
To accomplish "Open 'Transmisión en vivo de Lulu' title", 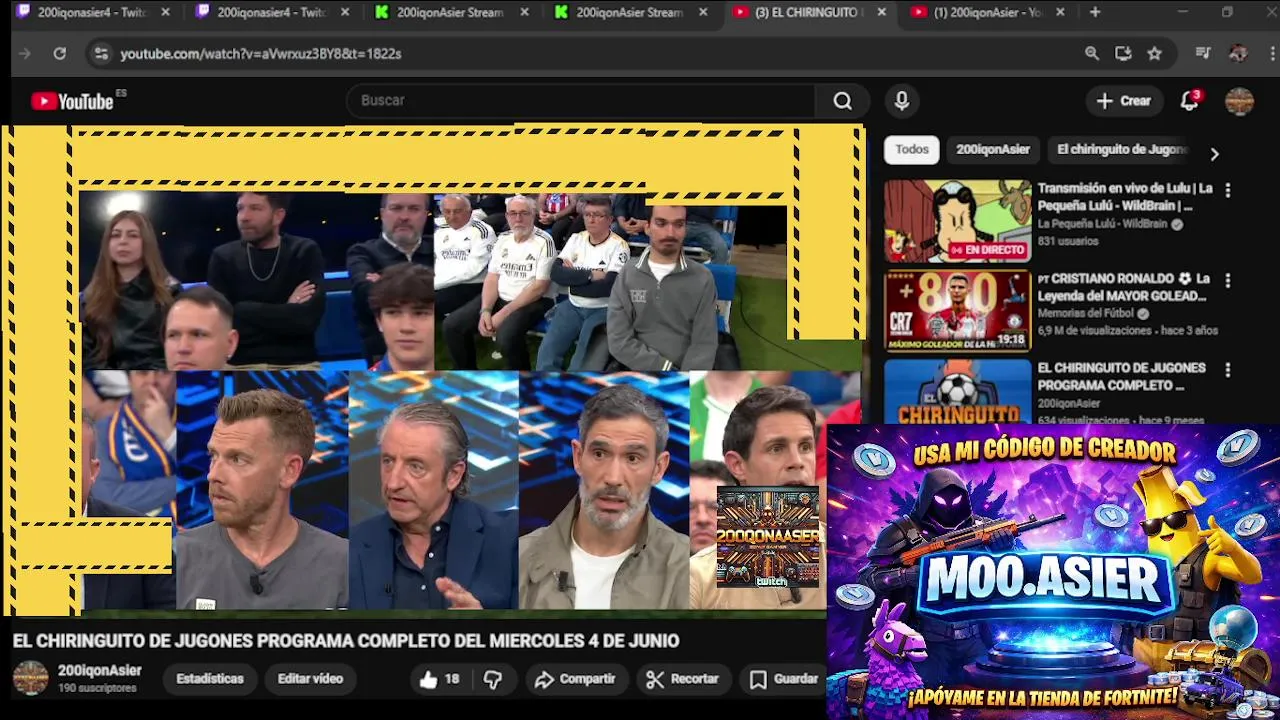I will tap(1125, 197).
